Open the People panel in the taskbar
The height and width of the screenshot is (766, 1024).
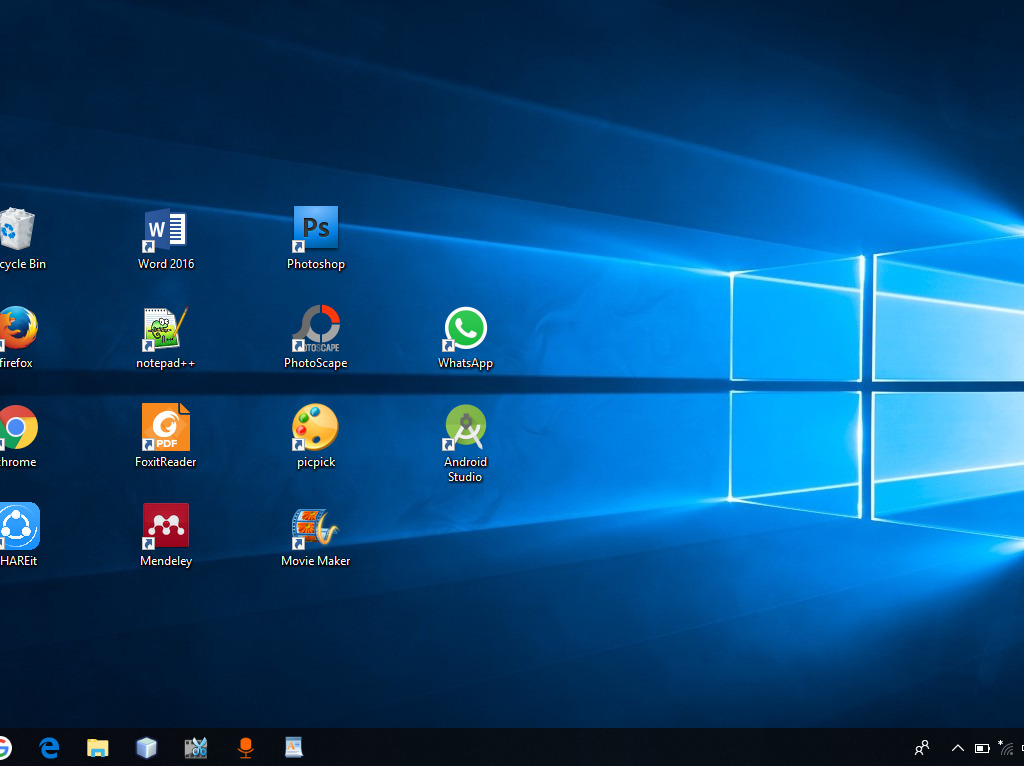click(920, 747)
